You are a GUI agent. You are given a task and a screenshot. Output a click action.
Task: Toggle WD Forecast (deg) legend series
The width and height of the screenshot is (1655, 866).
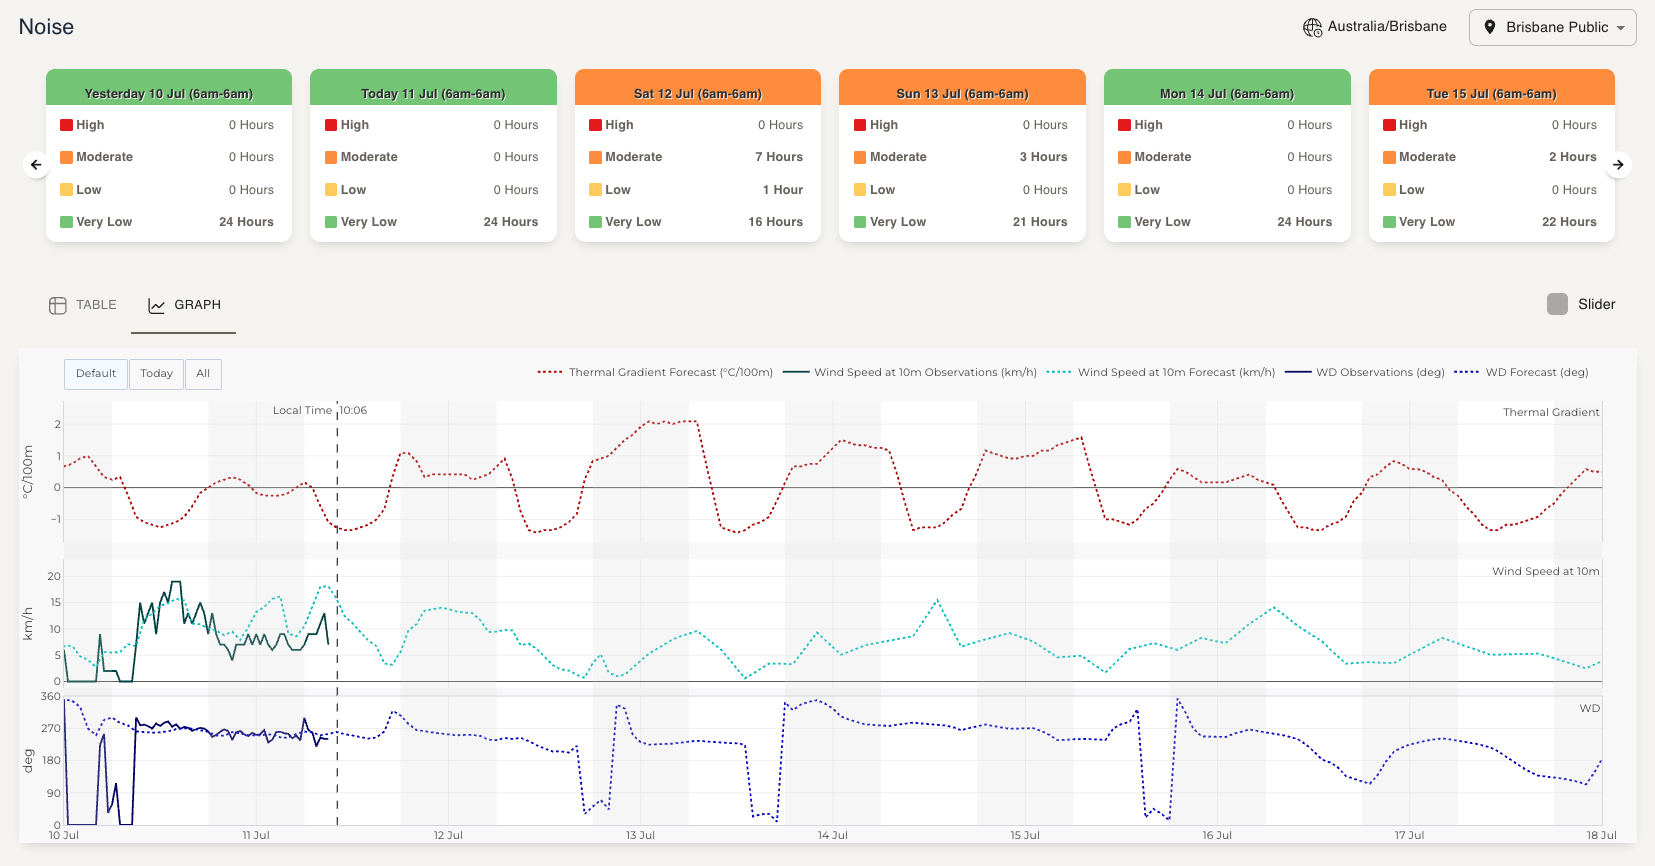click(1521, 372)
